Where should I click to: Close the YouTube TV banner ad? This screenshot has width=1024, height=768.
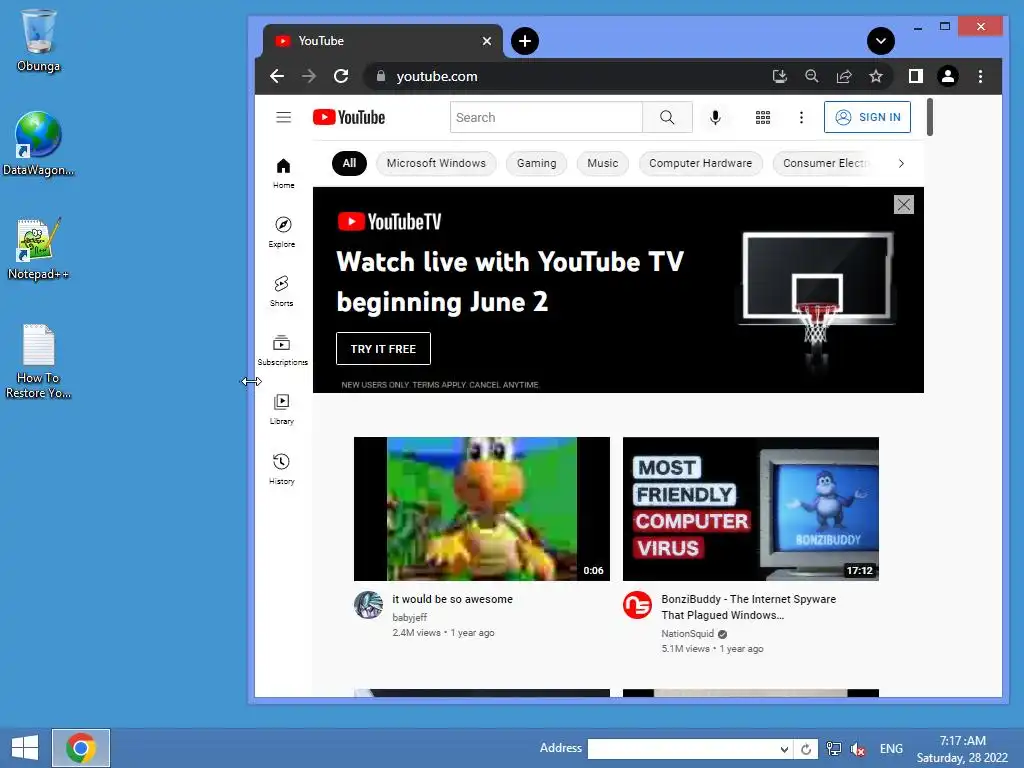[x=904, y=205]
